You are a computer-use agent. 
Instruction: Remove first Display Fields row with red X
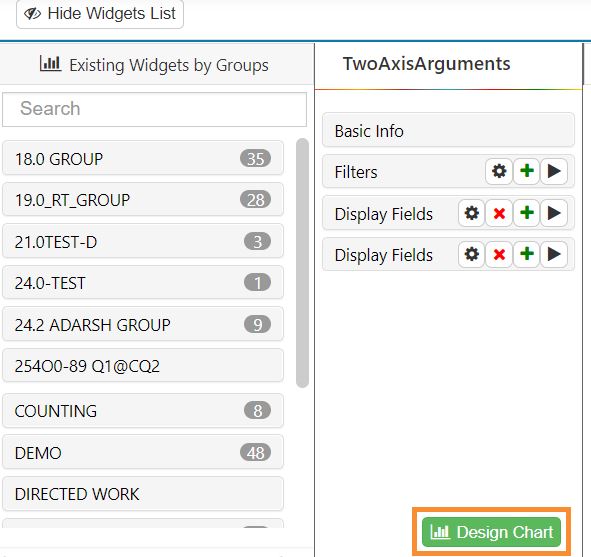coord(499,213)
